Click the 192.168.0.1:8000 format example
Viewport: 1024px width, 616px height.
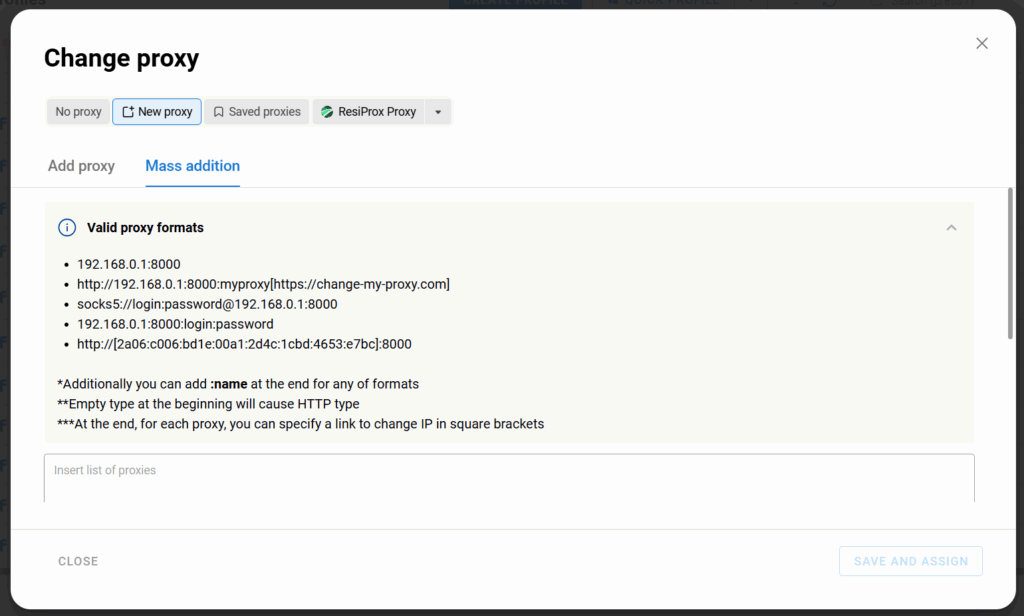pos(129,265)
